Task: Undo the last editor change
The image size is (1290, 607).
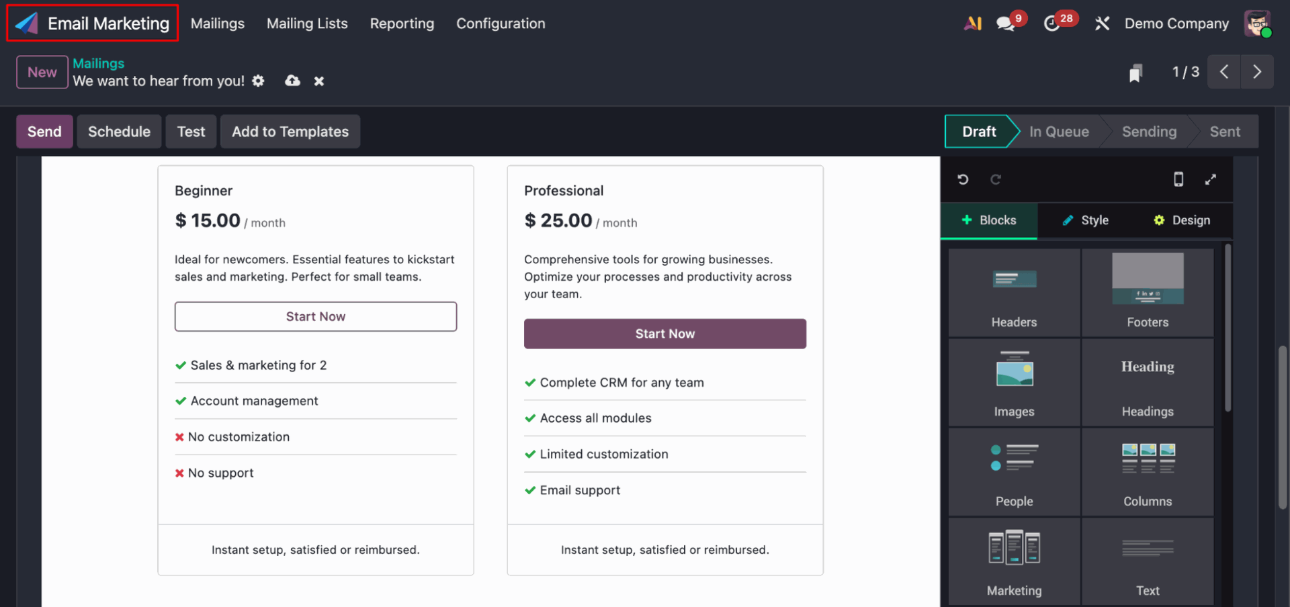Action: 963,180
